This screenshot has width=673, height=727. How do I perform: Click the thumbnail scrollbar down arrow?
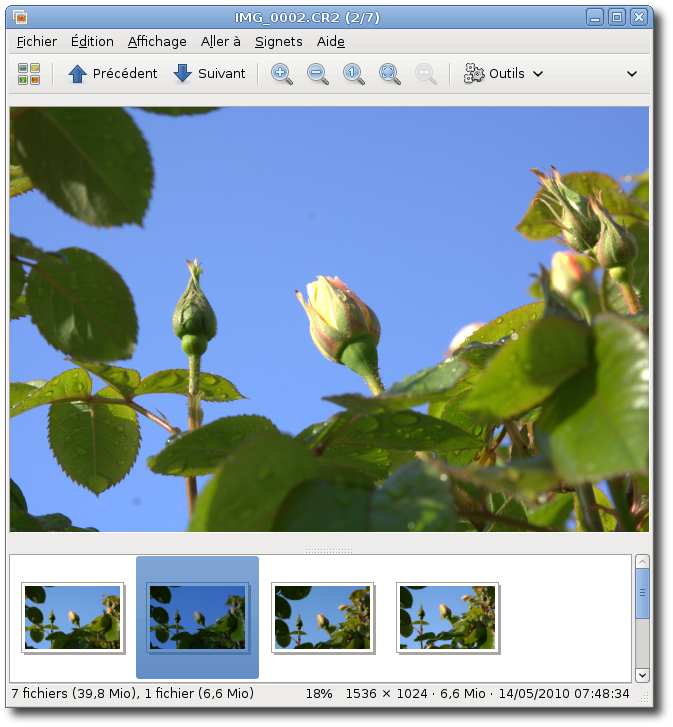click(642, 675)
